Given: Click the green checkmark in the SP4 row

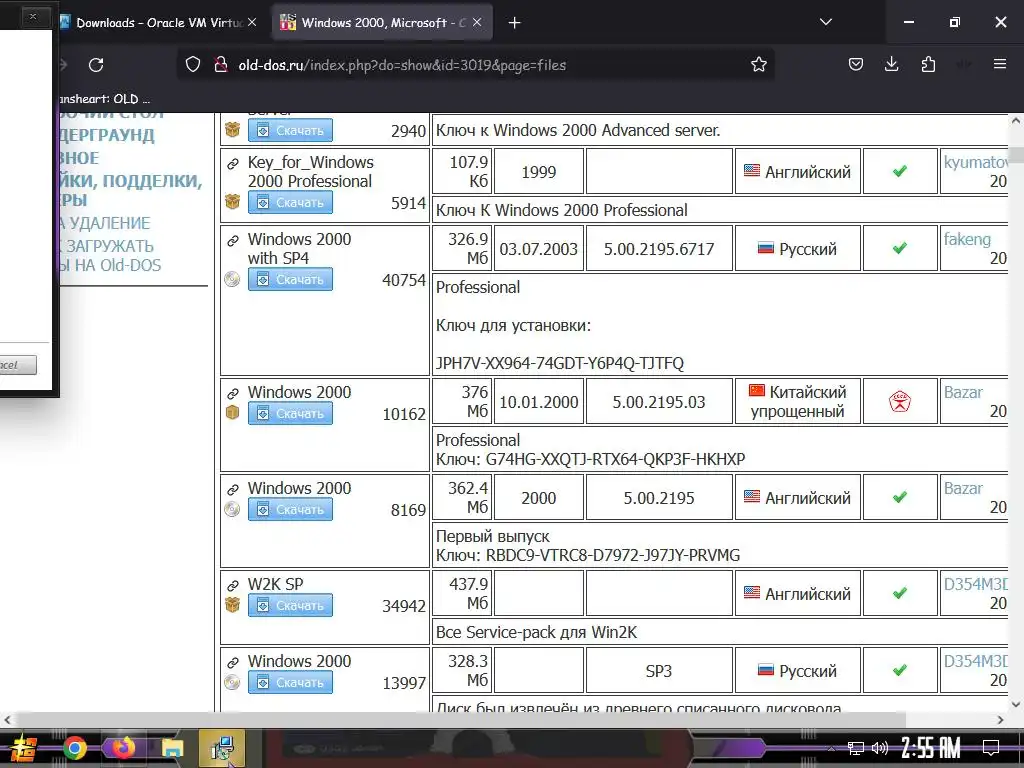Looking at the screenshot, I should tap(900, 248).
